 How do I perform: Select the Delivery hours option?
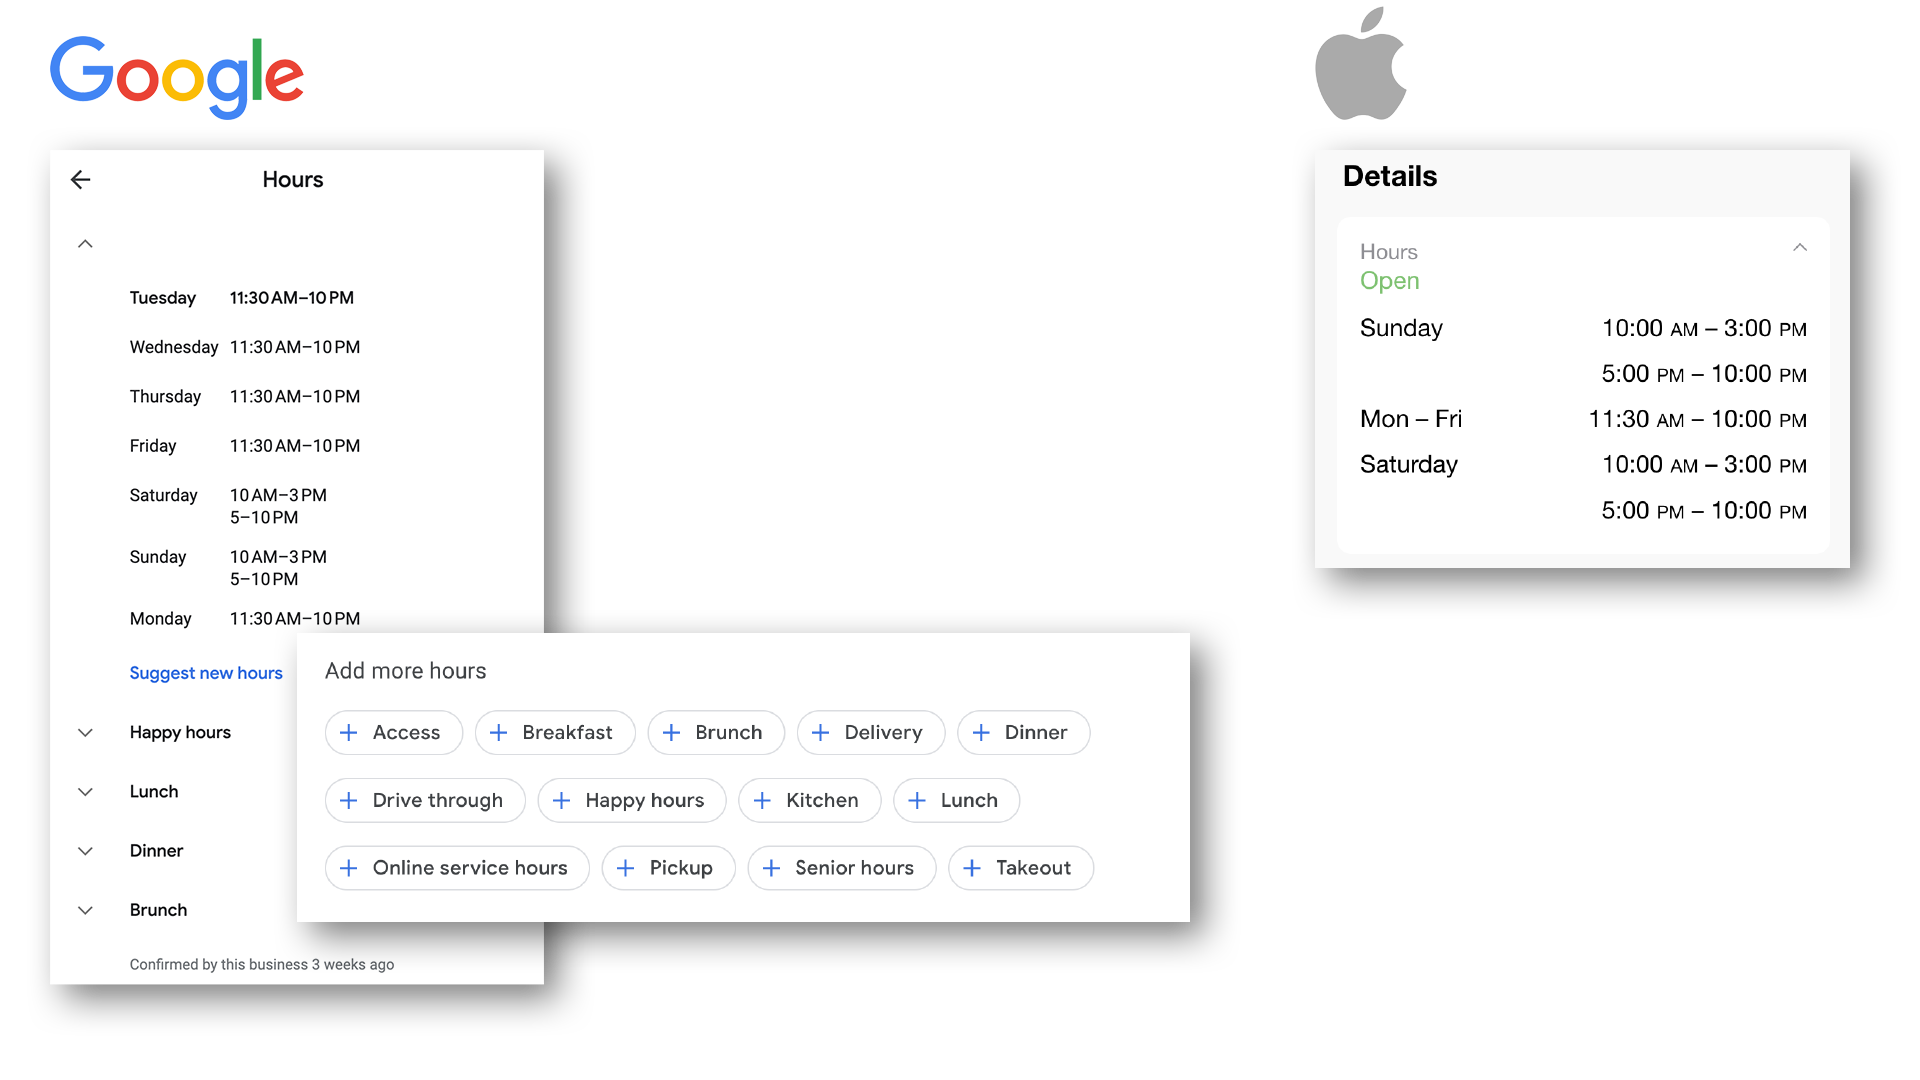point(869,732)
